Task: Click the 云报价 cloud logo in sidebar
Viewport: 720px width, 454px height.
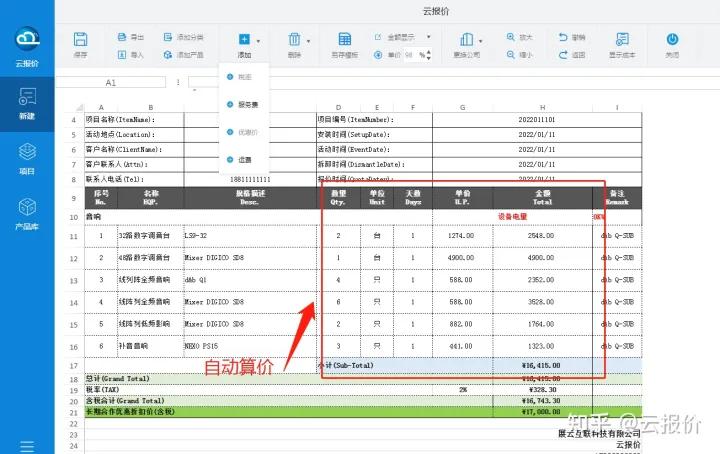Action: pyautogui.click(x=27, y=39)
